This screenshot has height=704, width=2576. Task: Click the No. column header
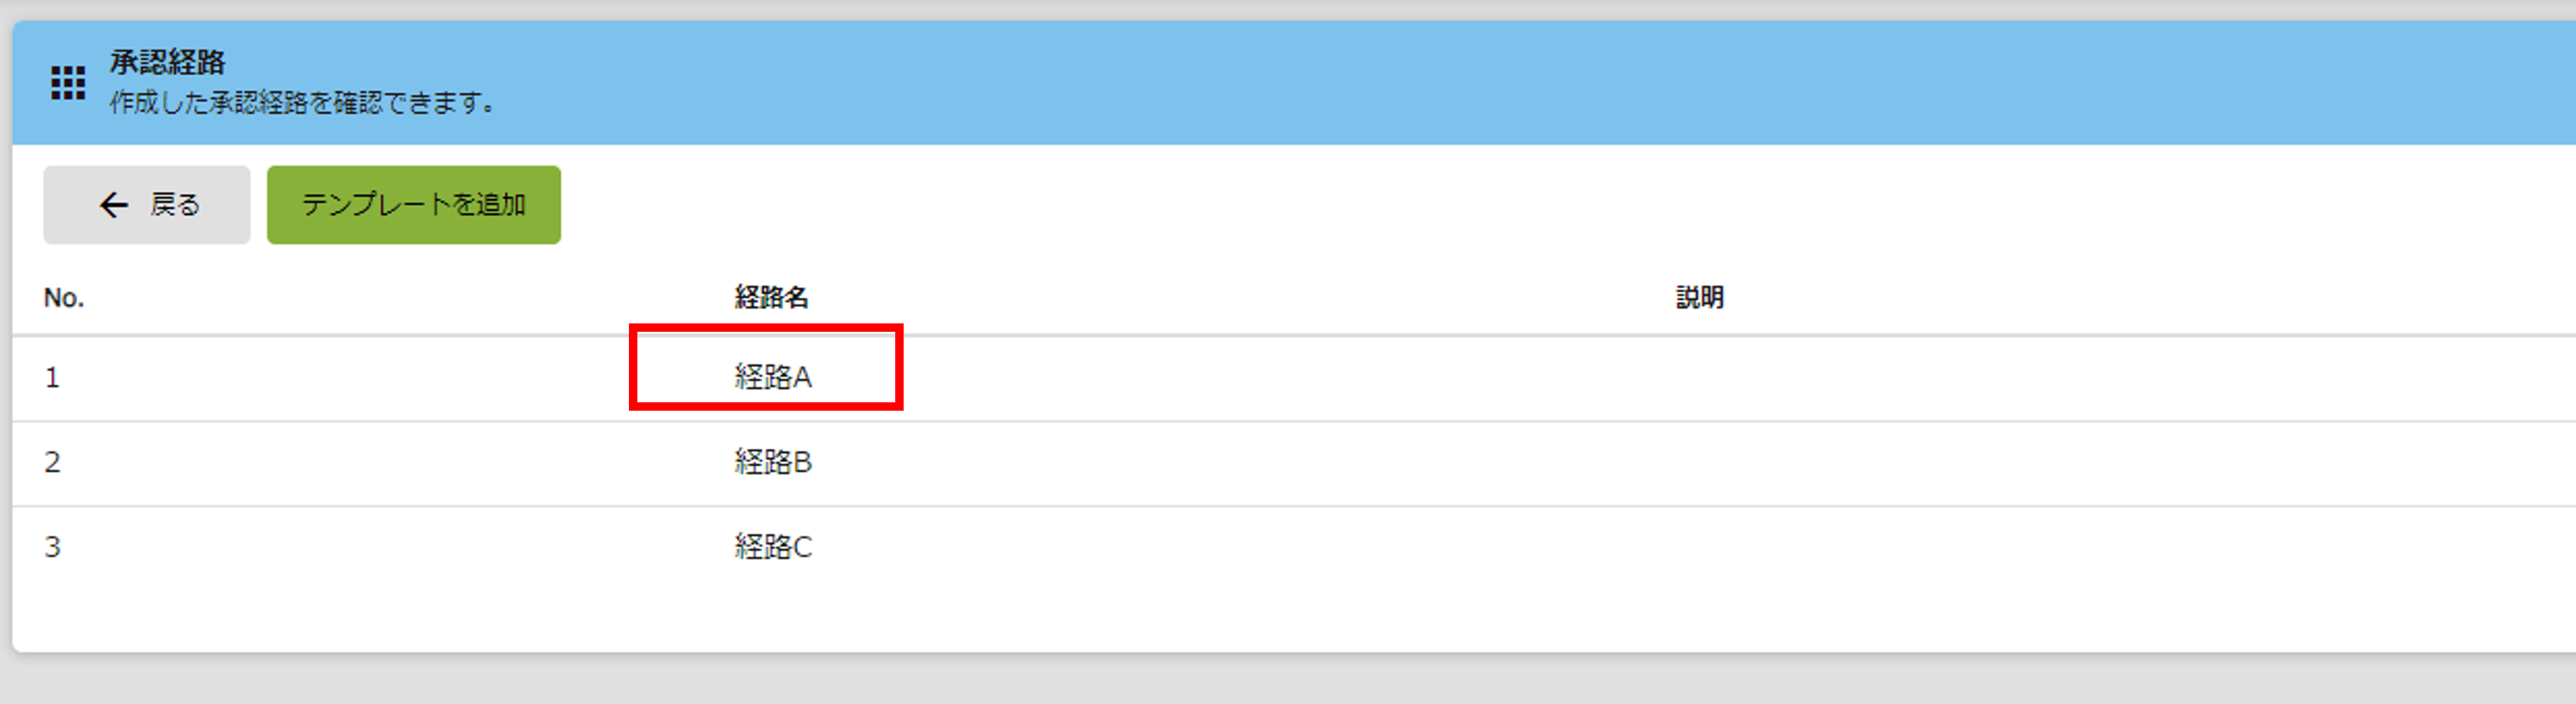(64, 298)
